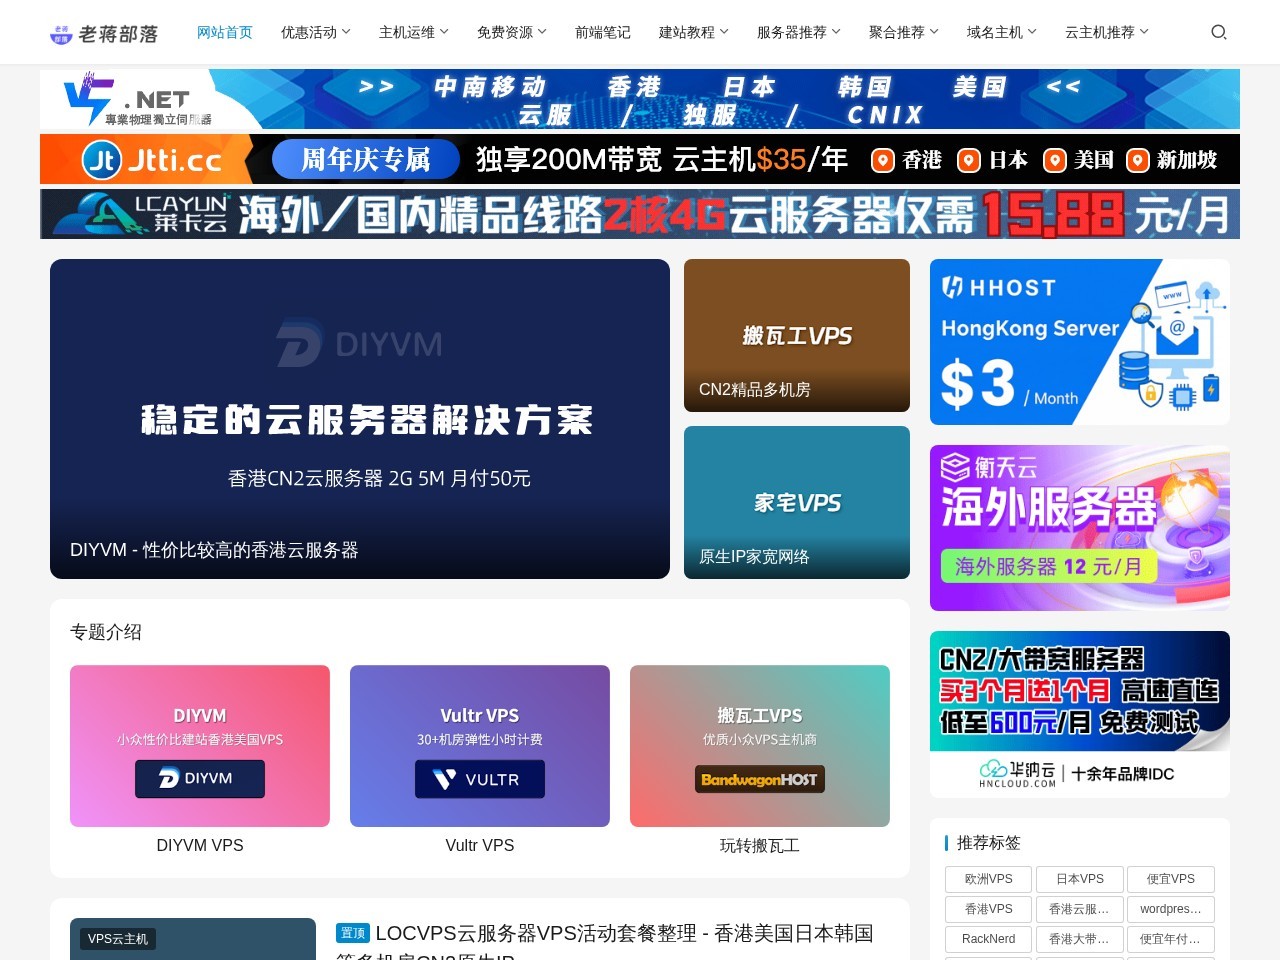Select the 欧洲VPS tag
The height and width of the screenshot is (960, 1280).
(988, 879)
